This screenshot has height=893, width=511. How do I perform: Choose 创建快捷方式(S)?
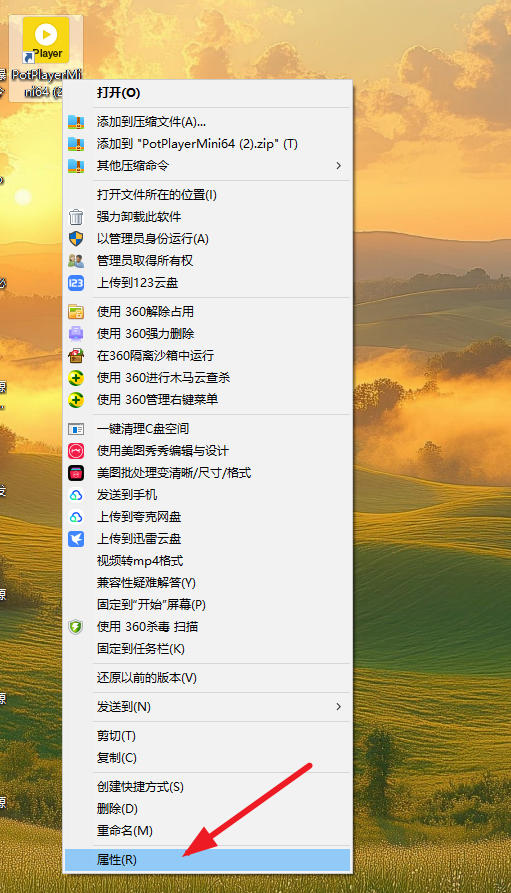pyautogui.click(x=207, y=787)
